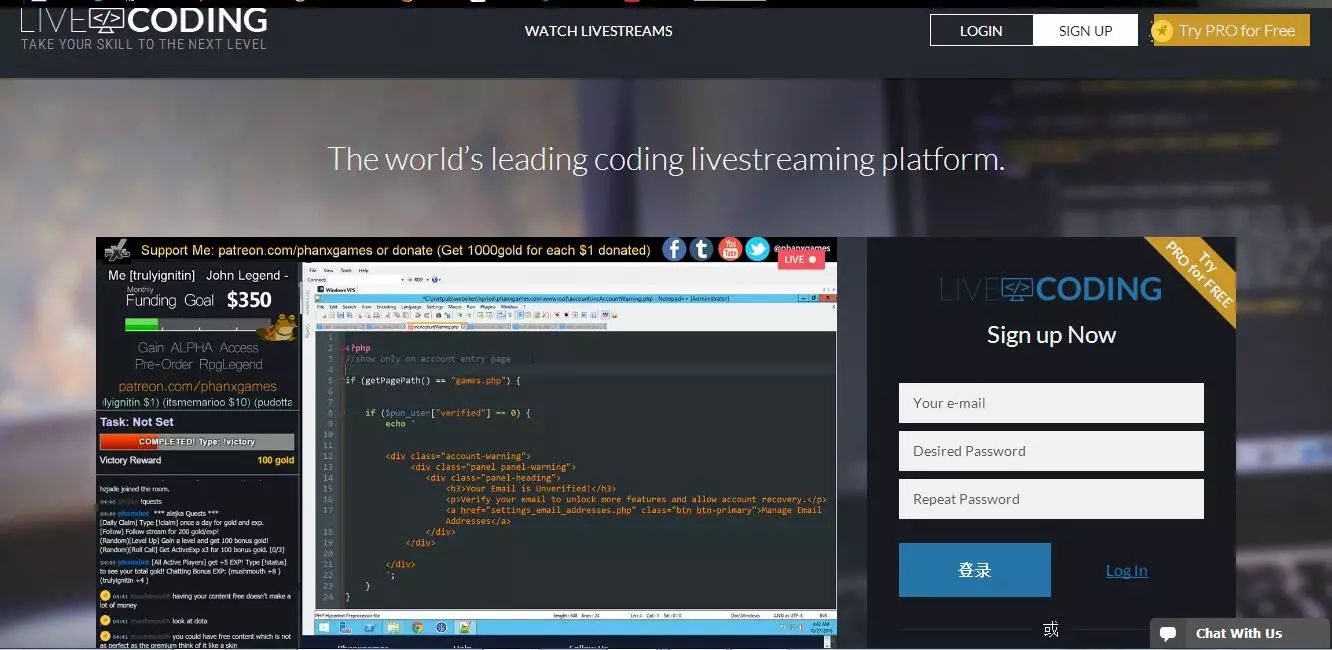Click the Facebook icon in the stream overlay

[675, 249]
